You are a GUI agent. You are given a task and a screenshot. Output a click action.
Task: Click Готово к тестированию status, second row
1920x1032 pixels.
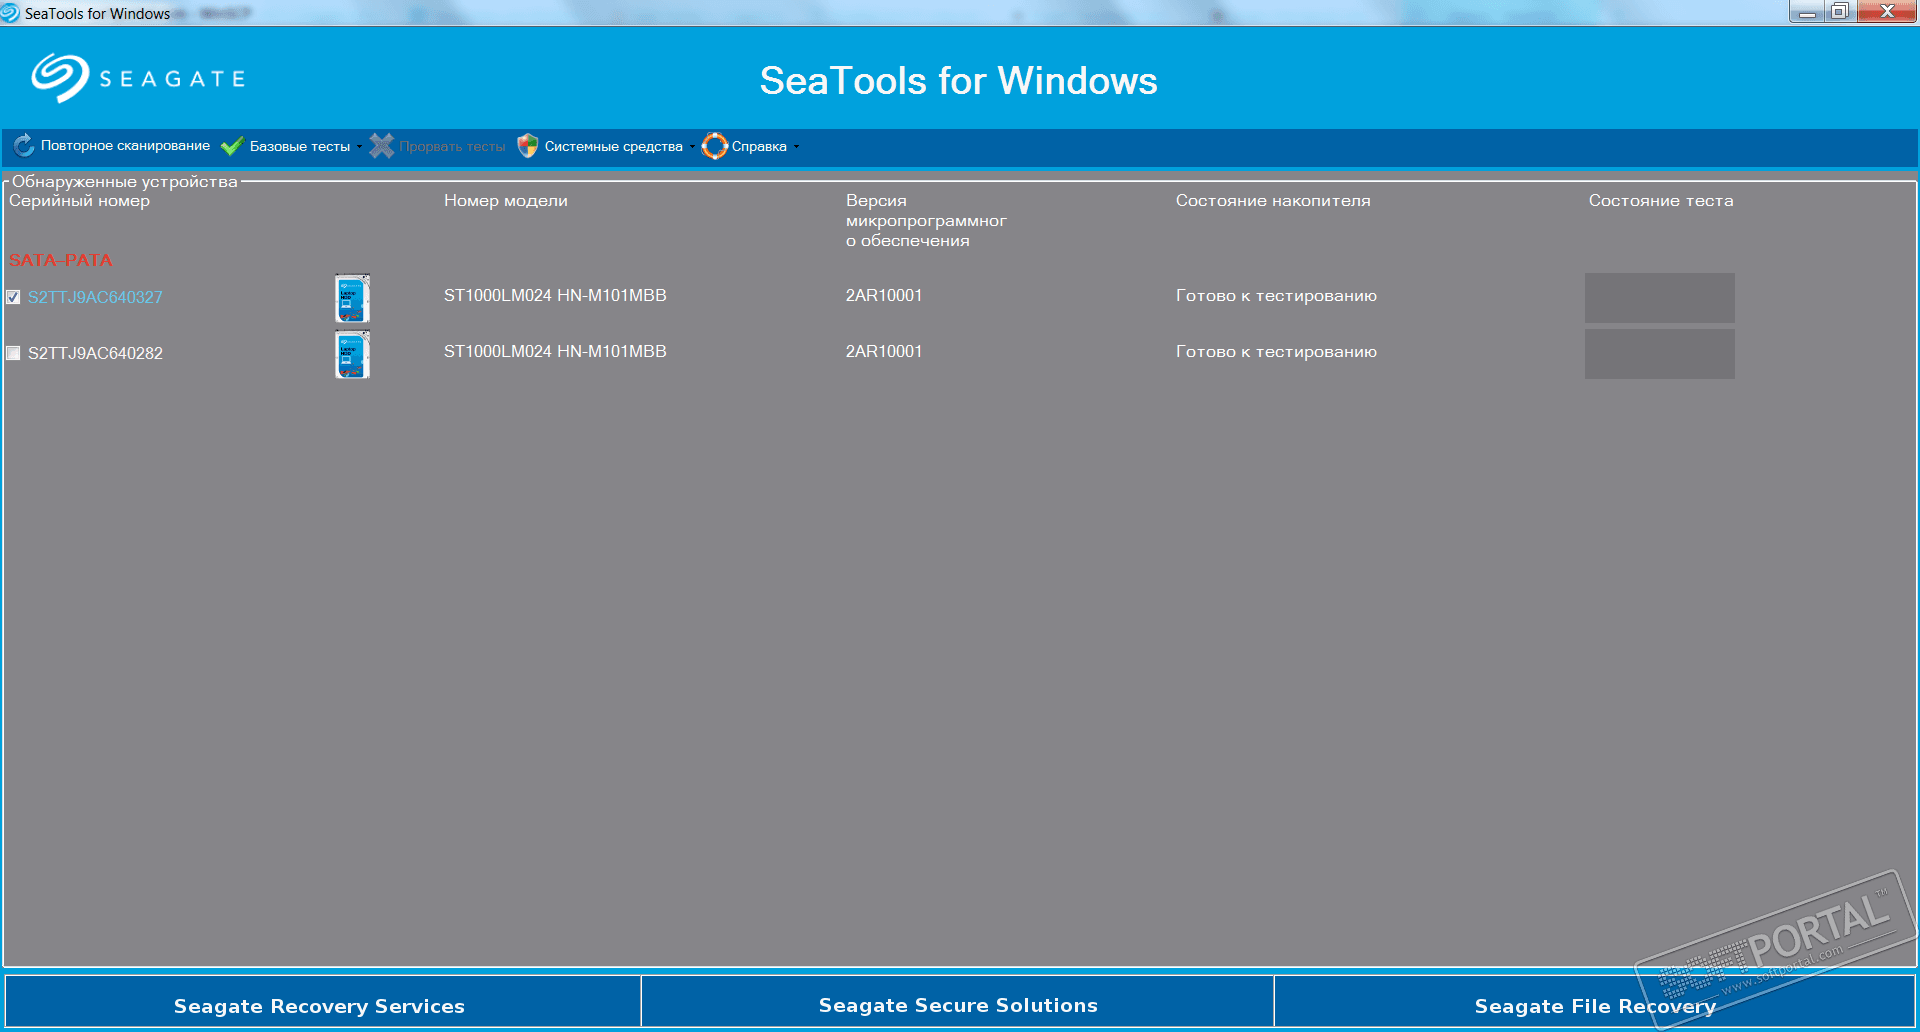coord(1276,352)
